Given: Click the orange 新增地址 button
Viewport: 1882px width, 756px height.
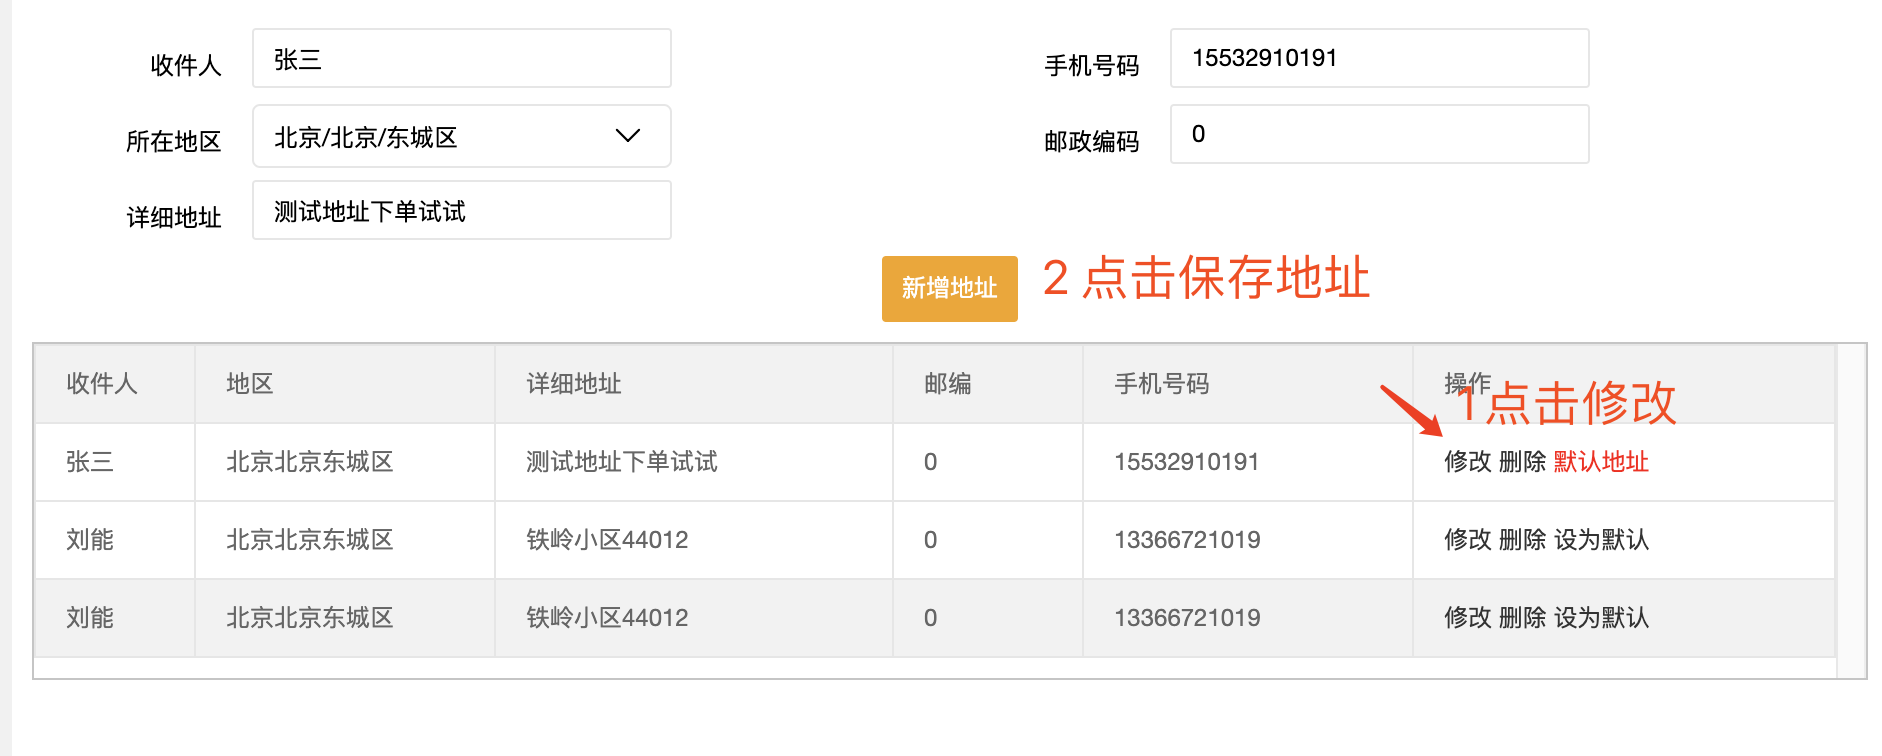Looking at the screenshot, I should pyautogui.click(x=949, y=288).
